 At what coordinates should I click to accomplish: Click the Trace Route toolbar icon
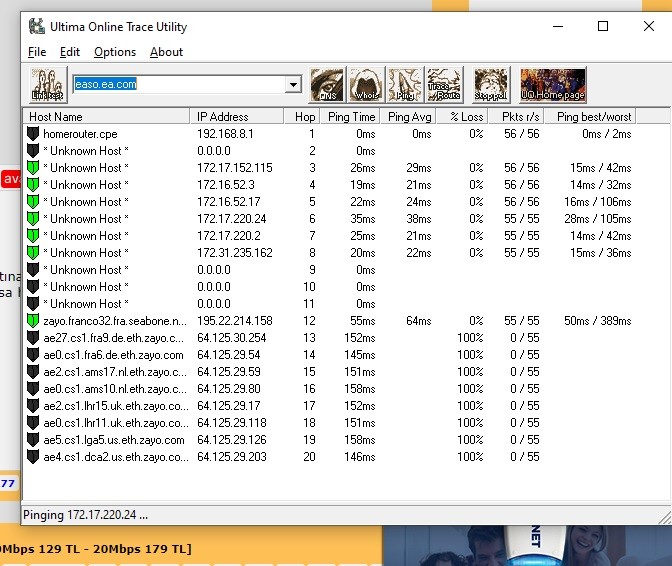tap(444, 85)
